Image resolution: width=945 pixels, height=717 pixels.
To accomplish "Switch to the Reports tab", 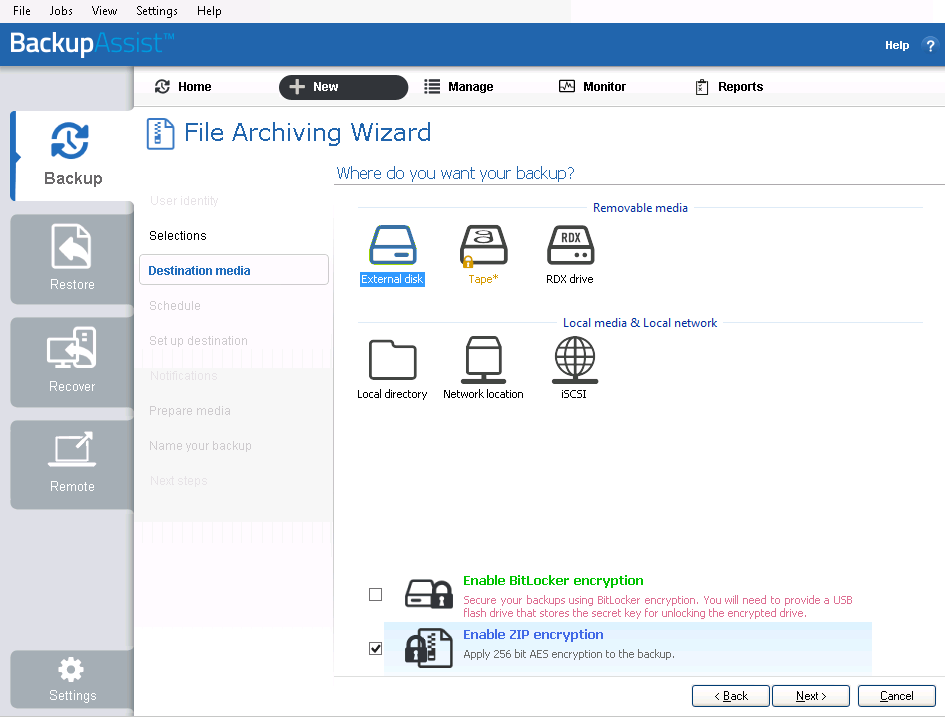I will 729,87.
